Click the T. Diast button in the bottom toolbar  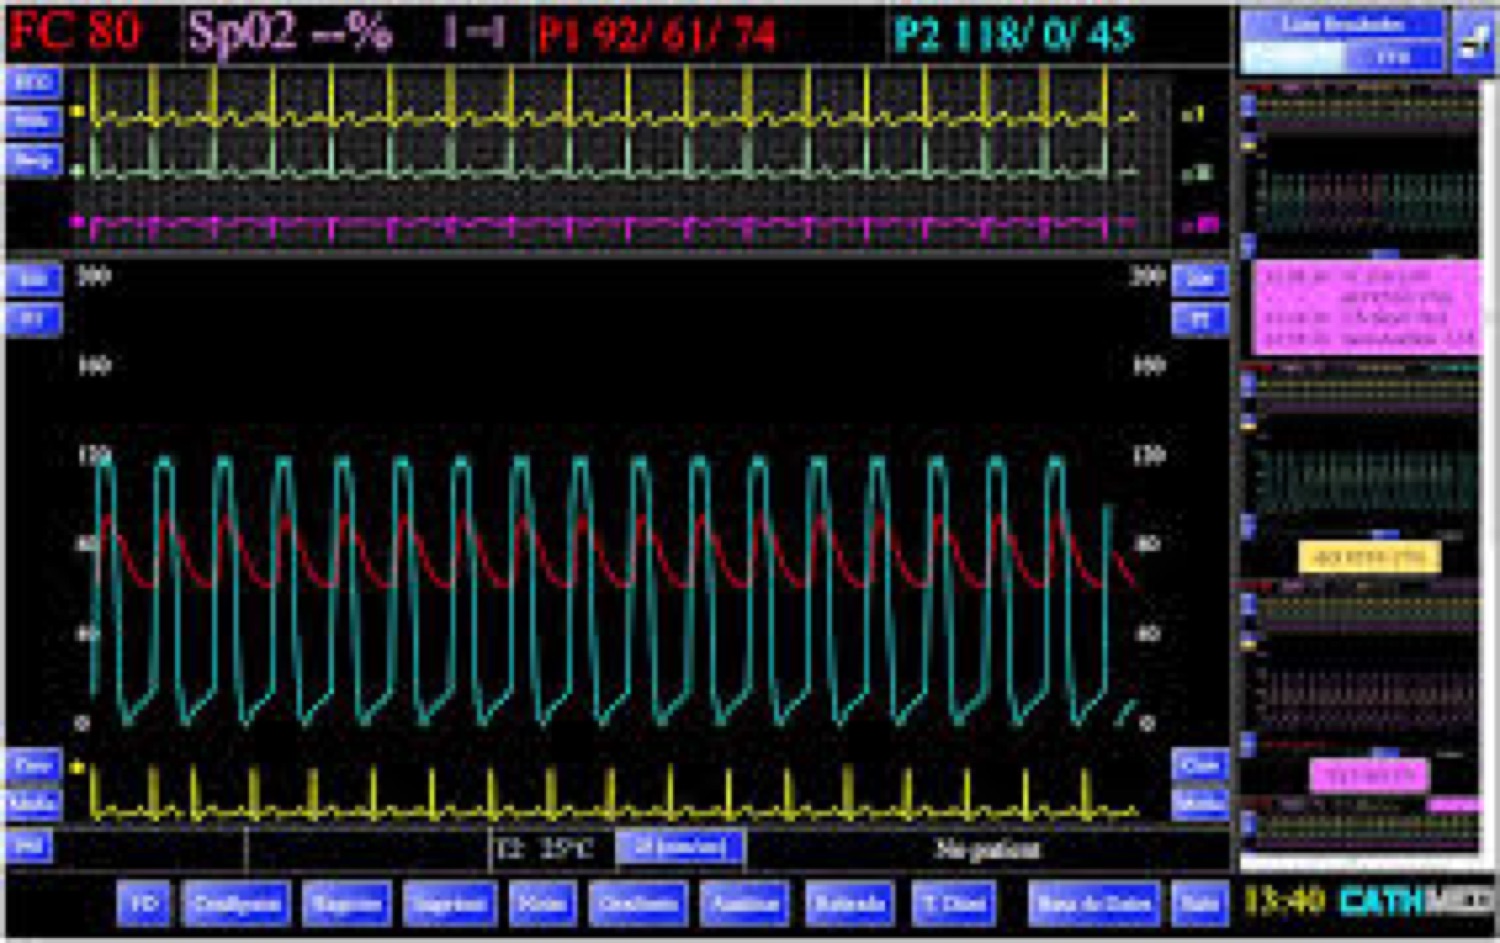pyautogui.click(x=954, y=903)
